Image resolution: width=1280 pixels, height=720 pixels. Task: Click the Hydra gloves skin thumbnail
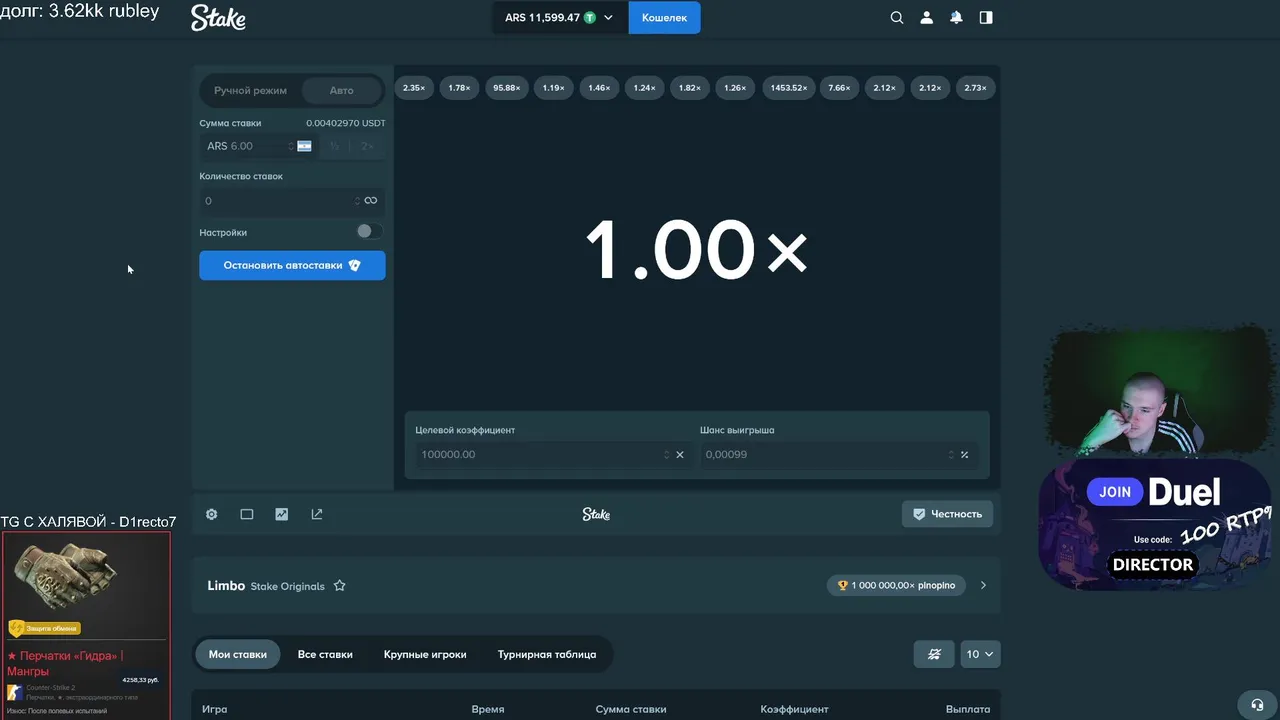(x=68, y=578)
